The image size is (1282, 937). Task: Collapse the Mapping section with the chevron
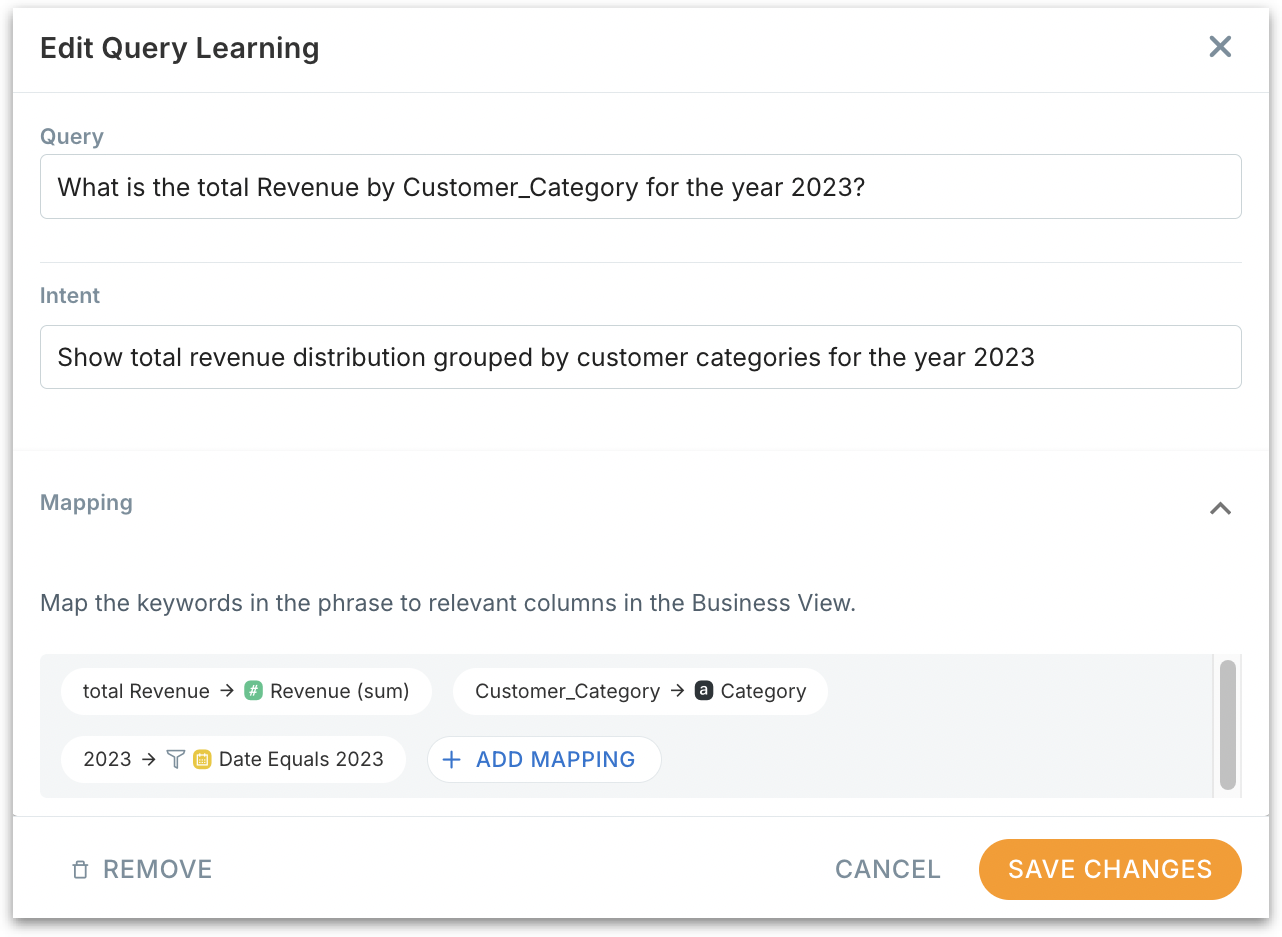coord(1220,508)
